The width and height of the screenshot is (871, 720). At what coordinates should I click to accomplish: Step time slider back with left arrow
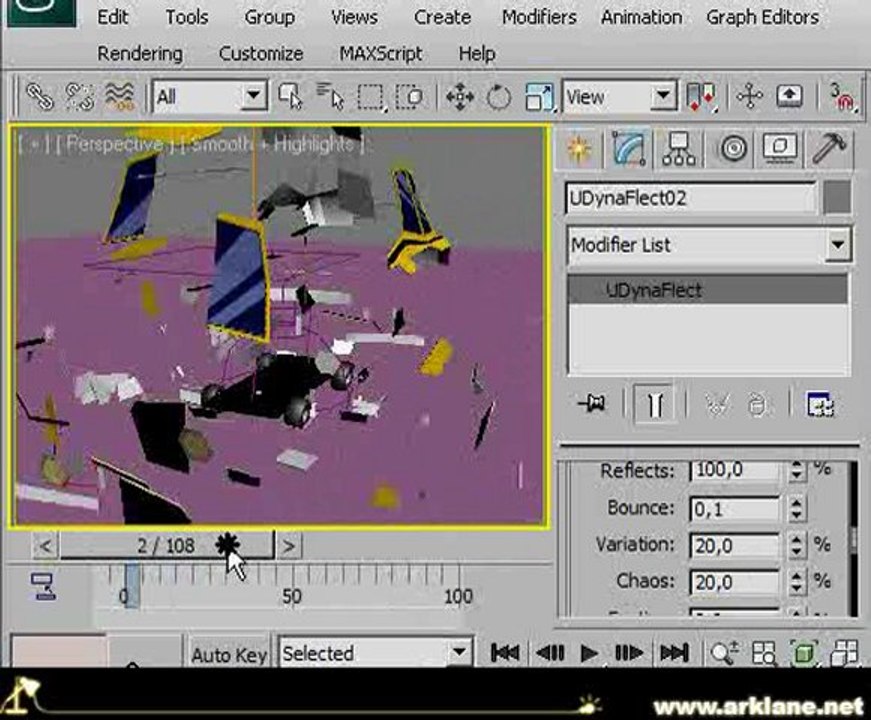46,546
